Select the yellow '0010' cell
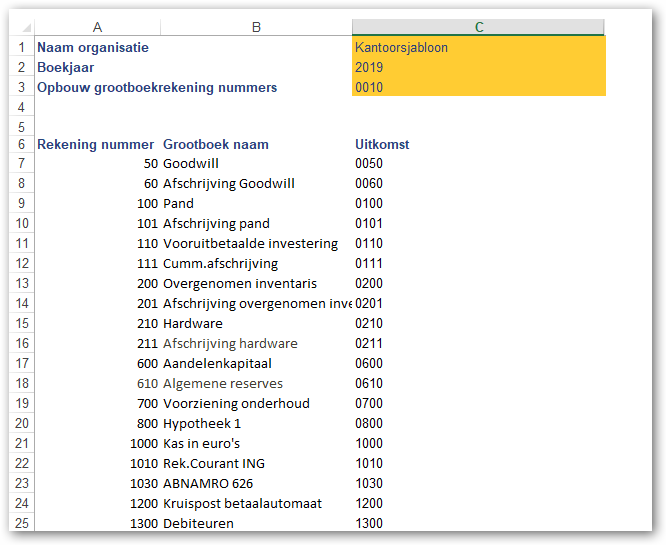This screenshot has height=545, width=666. click(x=479, y=87)
